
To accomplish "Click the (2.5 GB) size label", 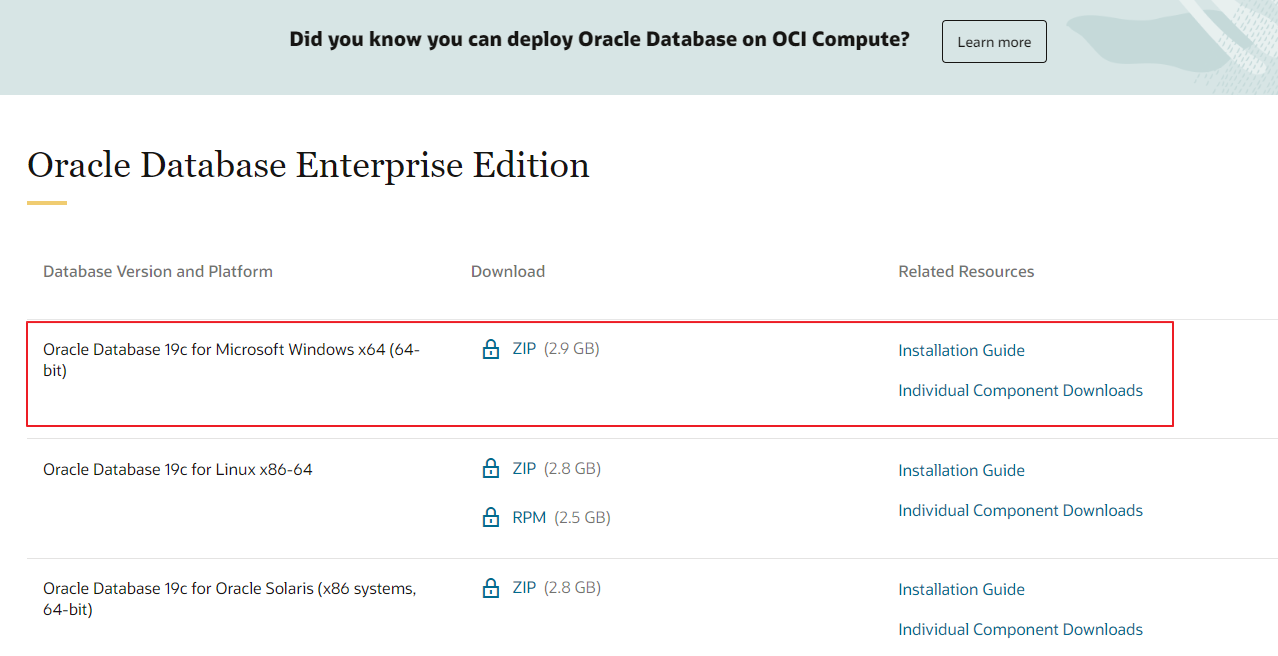I will tap(582, 517).
